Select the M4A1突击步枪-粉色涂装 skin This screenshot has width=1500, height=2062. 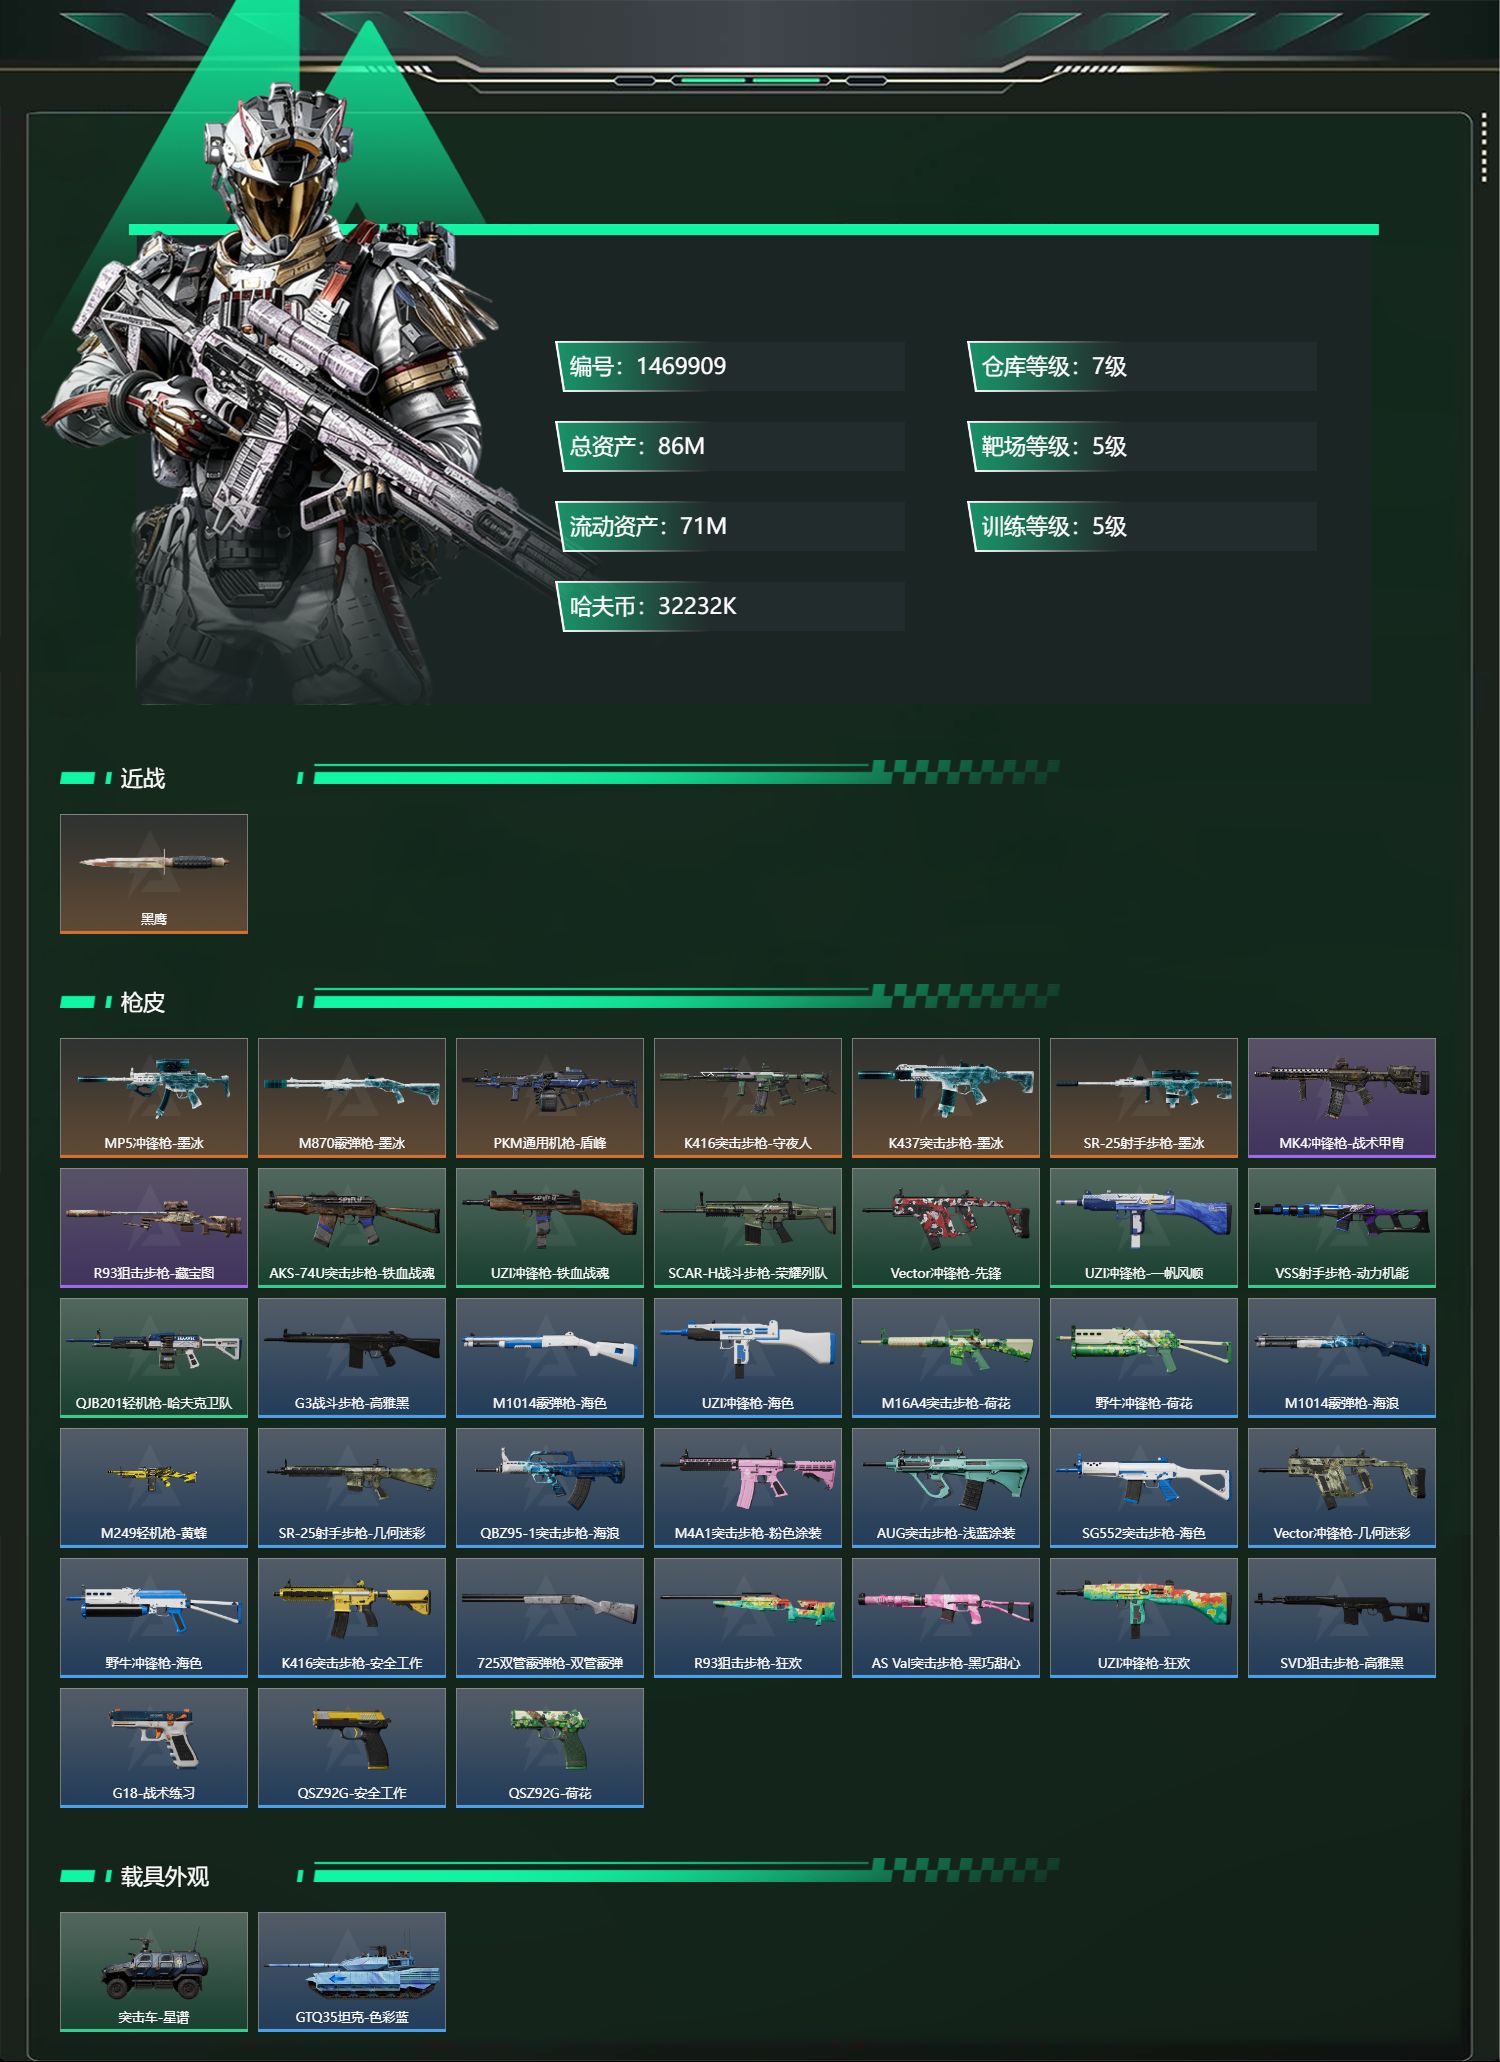[x=748, y=1488]
